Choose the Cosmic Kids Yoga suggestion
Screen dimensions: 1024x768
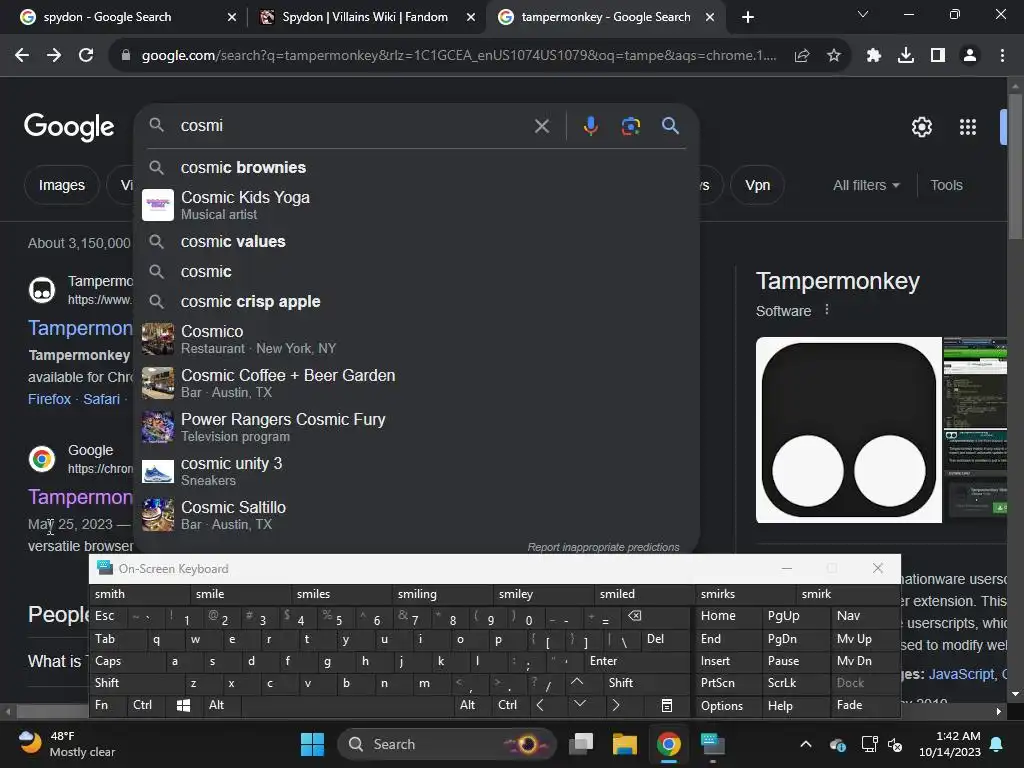coord(416,205)
